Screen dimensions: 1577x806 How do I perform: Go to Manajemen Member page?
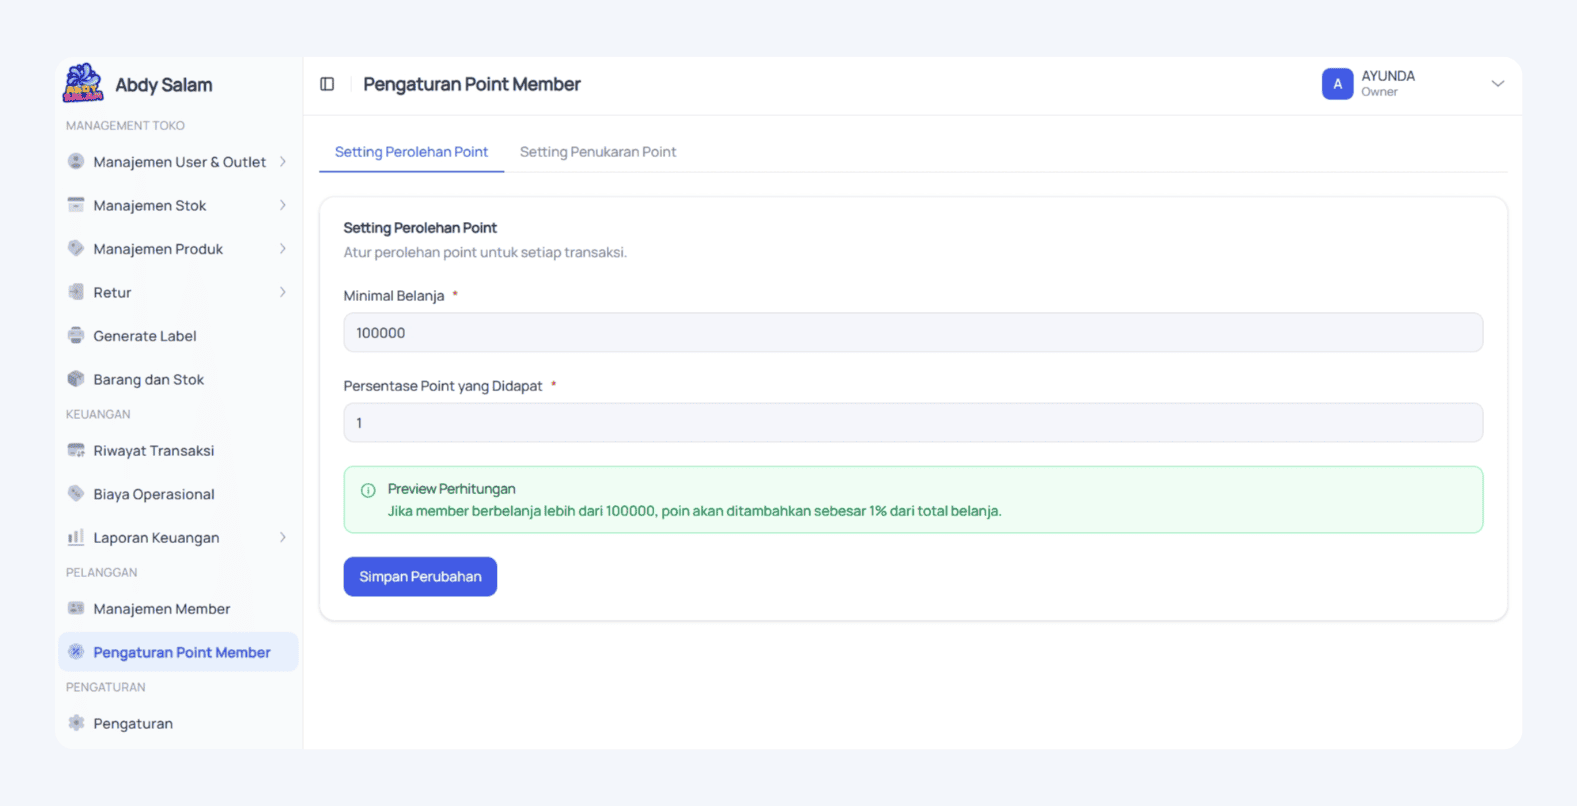pyautogui.click(x=178, y=609)
